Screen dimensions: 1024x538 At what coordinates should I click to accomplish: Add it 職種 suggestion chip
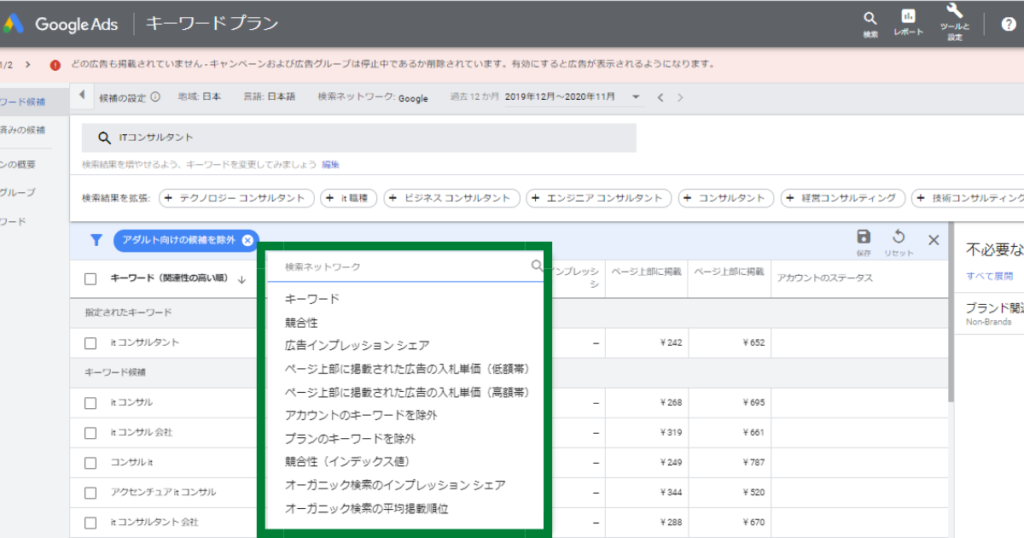pos(349,198)
